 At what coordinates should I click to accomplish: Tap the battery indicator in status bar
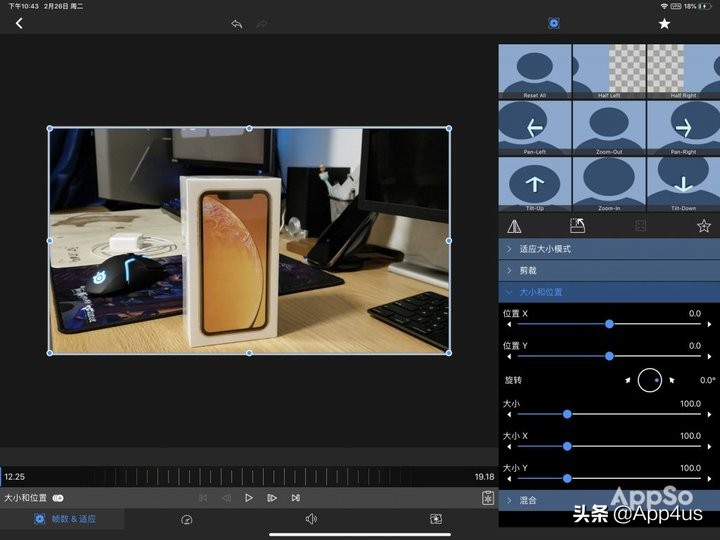[705, 6]
